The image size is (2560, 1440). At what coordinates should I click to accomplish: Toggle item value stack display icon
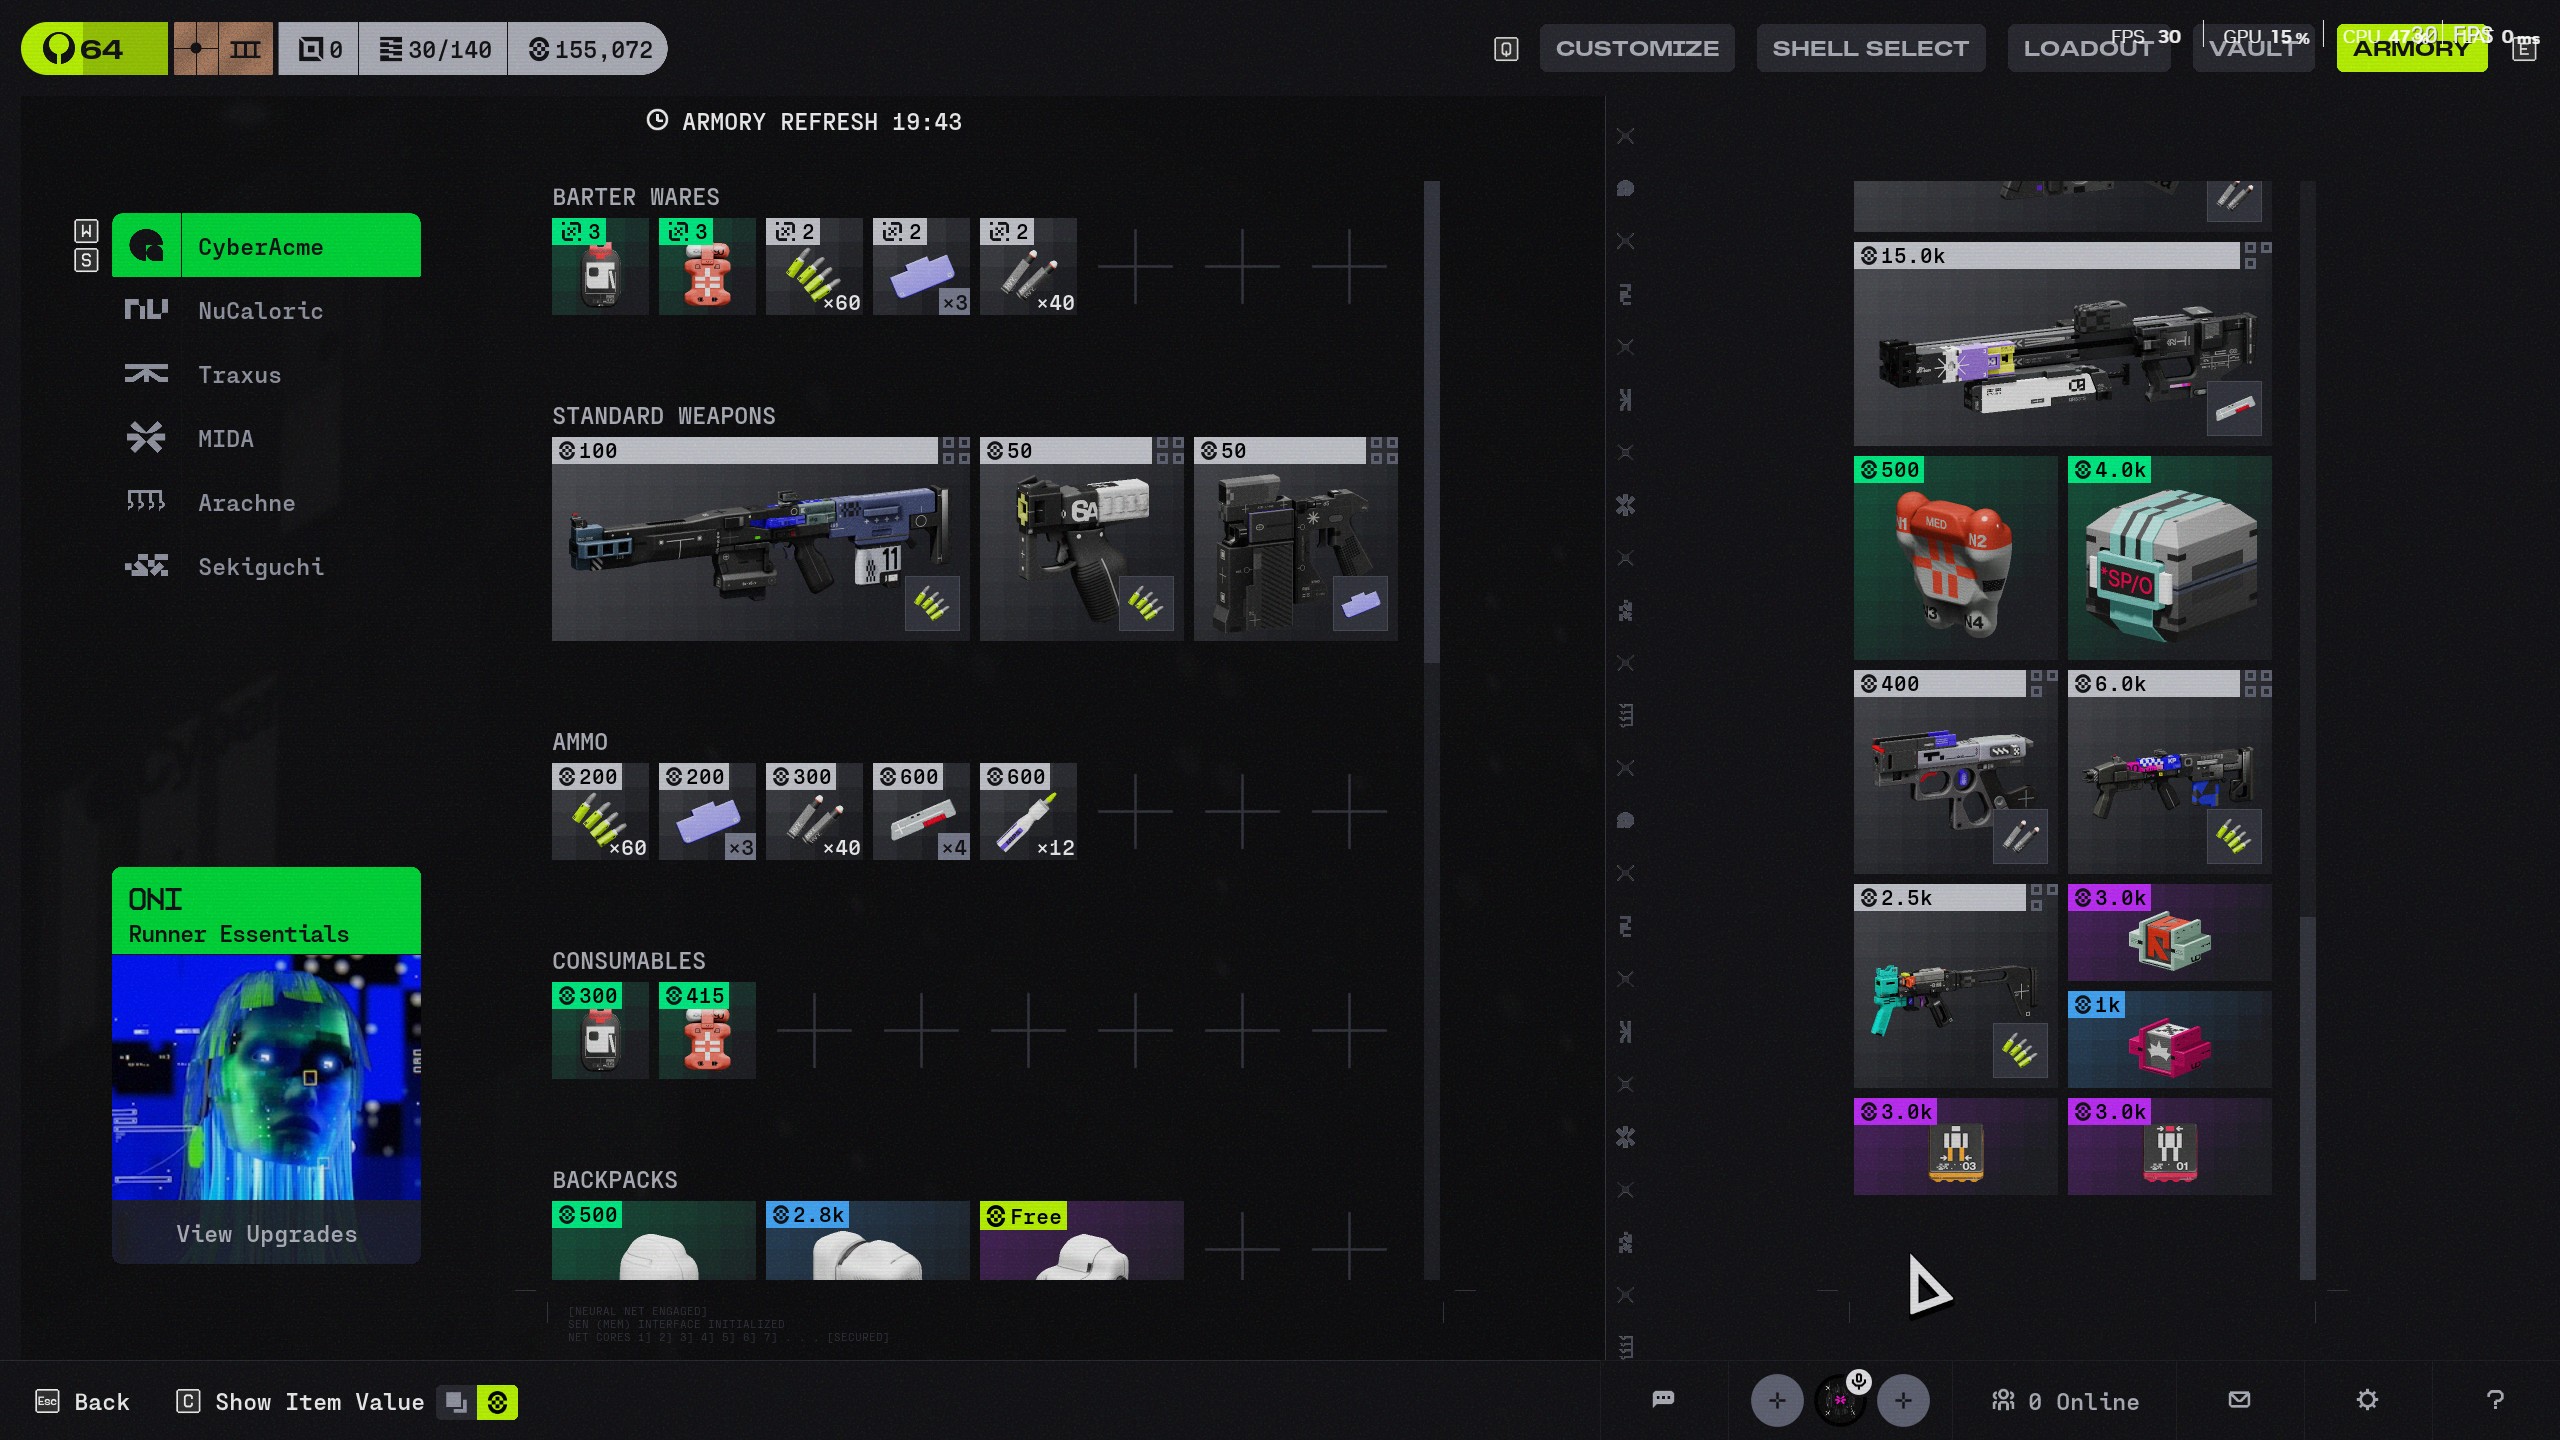click(456, 1402)
